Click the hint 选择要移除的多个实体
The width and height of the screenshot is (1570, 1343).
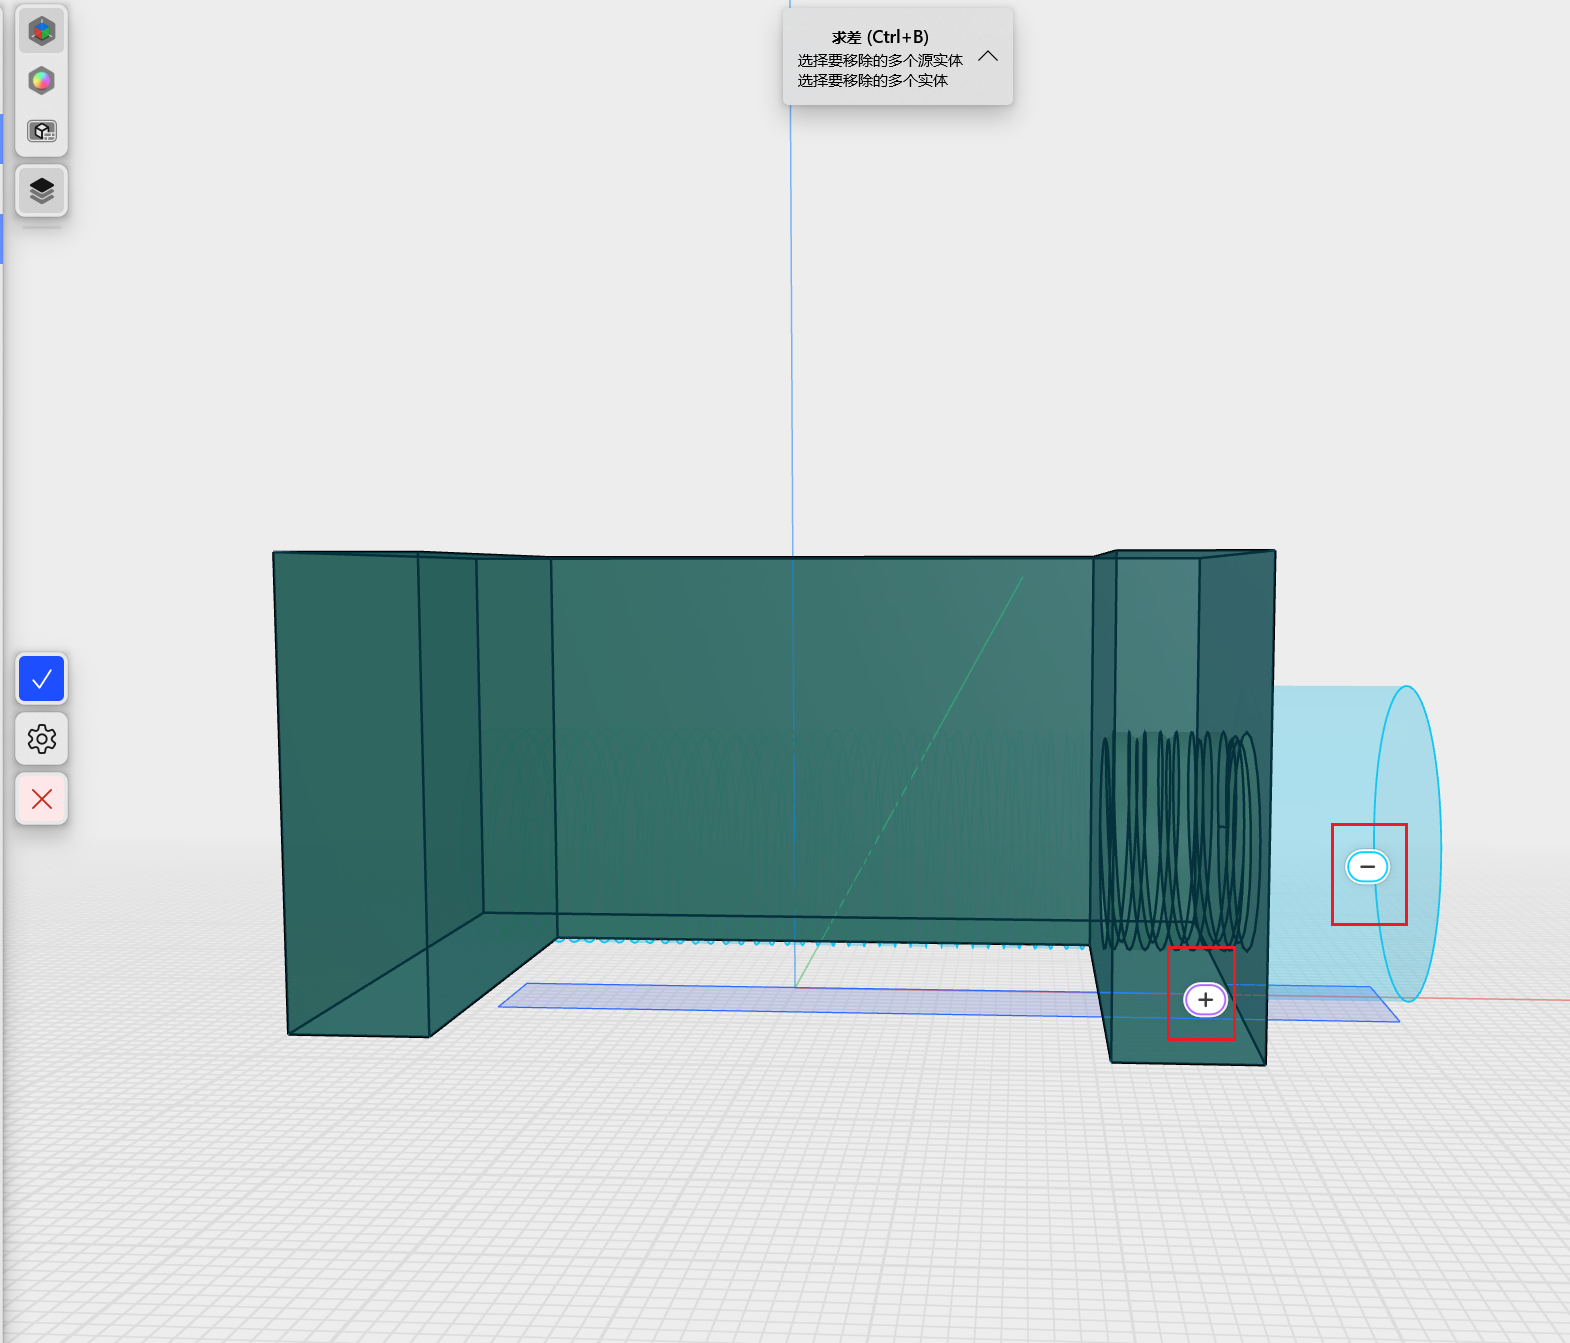[873, 80]
